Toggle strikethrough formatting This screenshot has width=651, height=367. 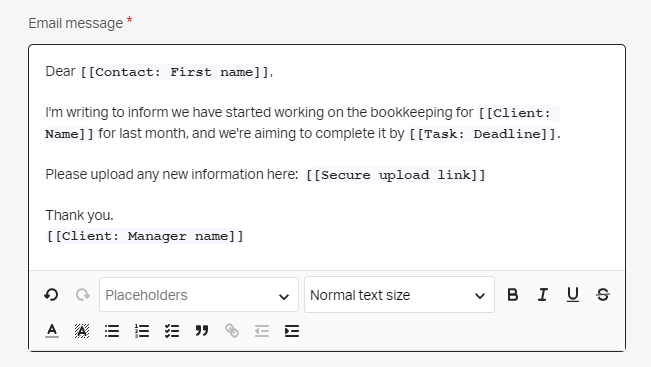[x=603, y=295]
